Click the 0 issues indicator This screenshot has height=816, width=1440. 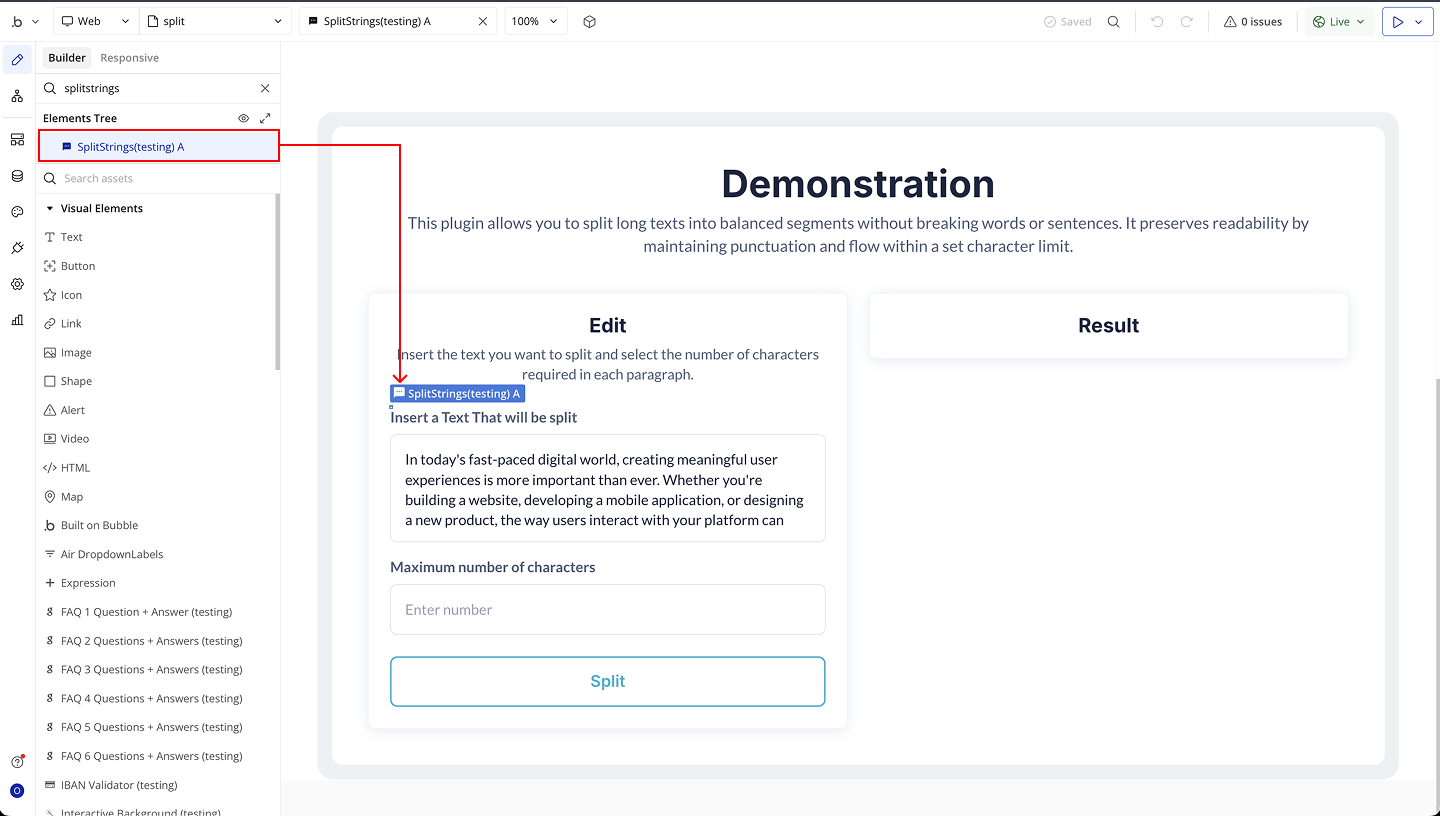tap(1252, 21)
